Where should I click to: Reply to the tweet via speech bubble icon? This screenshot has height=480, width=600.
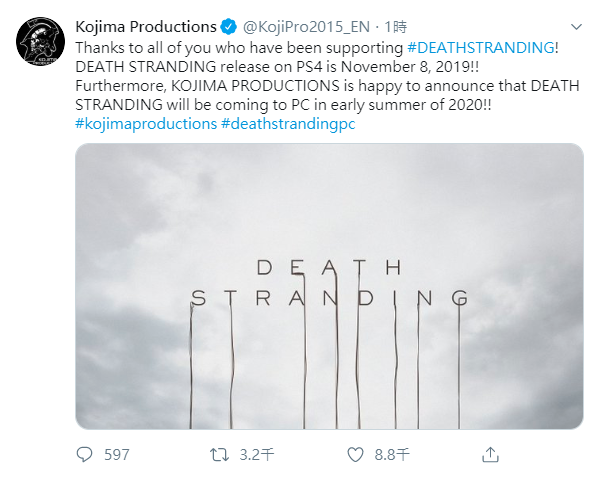point(85,454)
